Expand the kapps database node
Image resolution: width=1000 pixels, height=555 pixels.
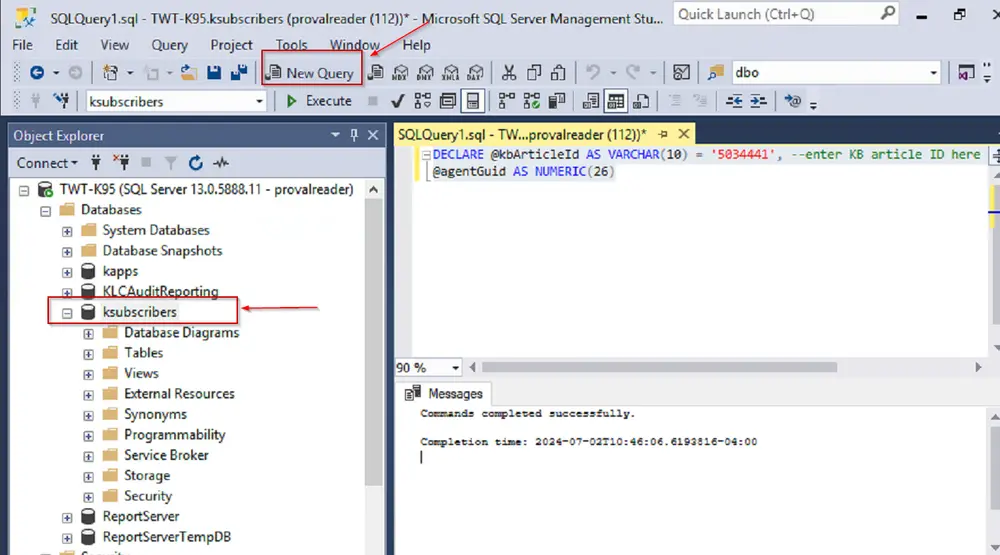[67, 272]
